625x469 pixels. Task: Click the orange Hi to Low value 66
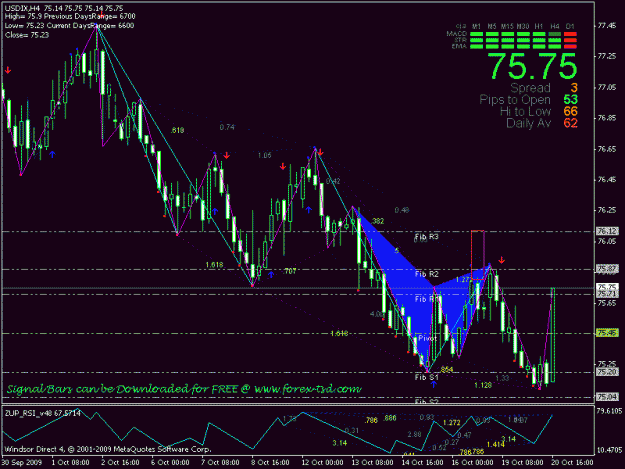570,112
